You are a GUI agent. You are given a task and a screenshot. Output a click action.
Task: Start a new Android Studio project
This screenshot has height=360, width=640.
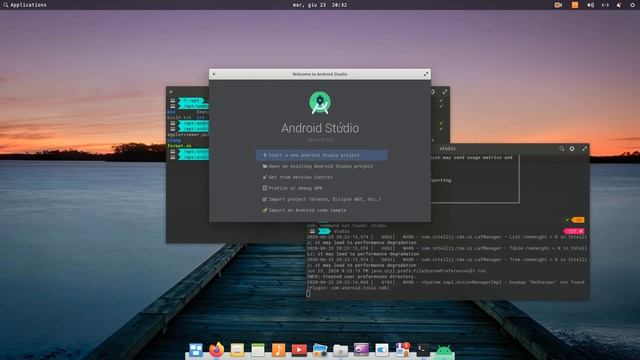tap(322, 155)
